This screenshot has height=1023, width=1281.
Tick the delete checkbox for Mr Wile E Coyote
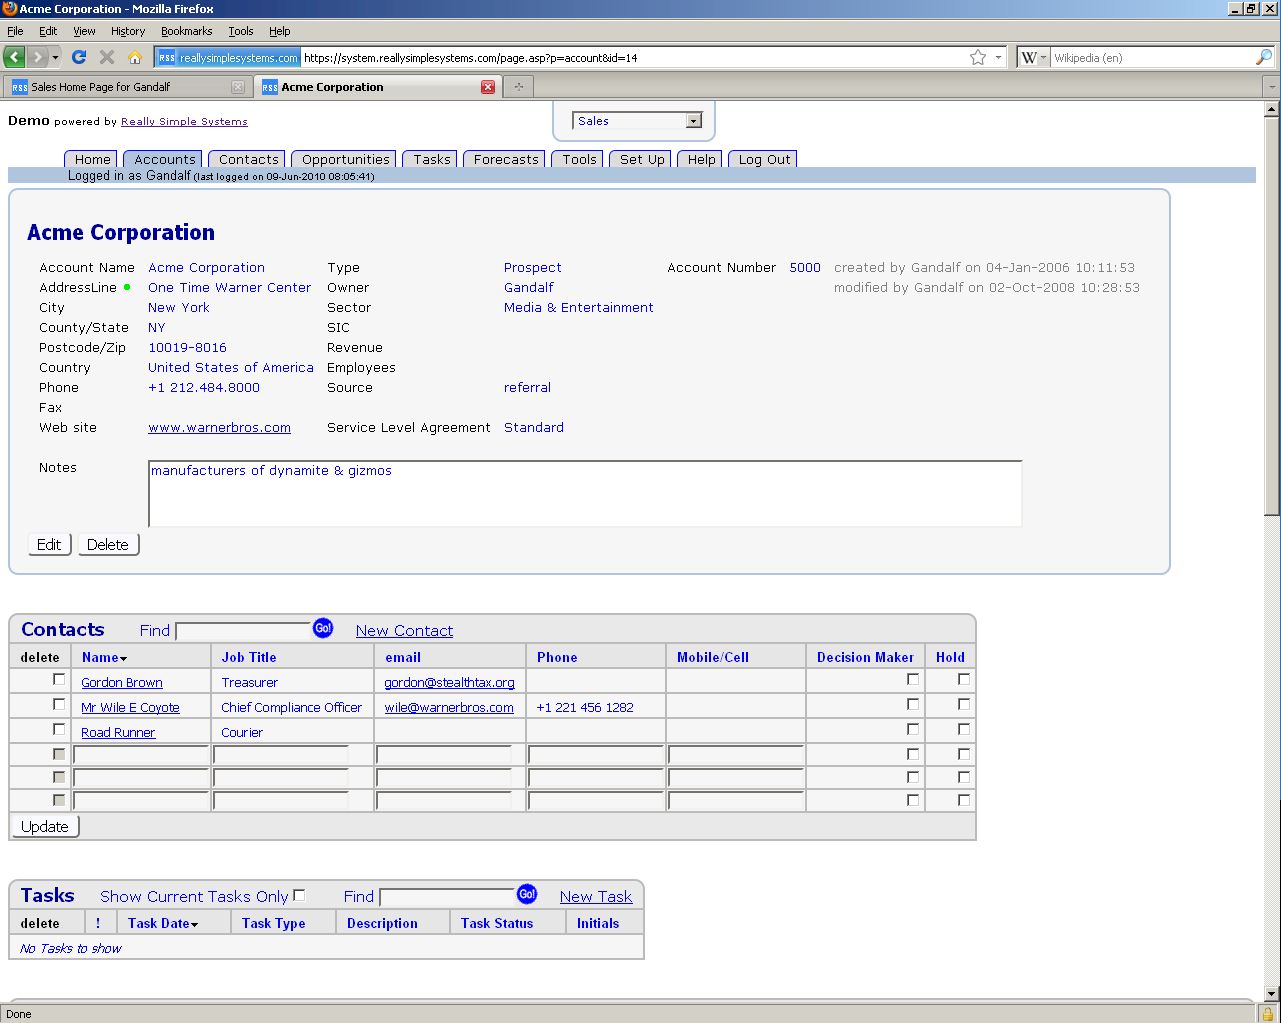click(59, 704)
